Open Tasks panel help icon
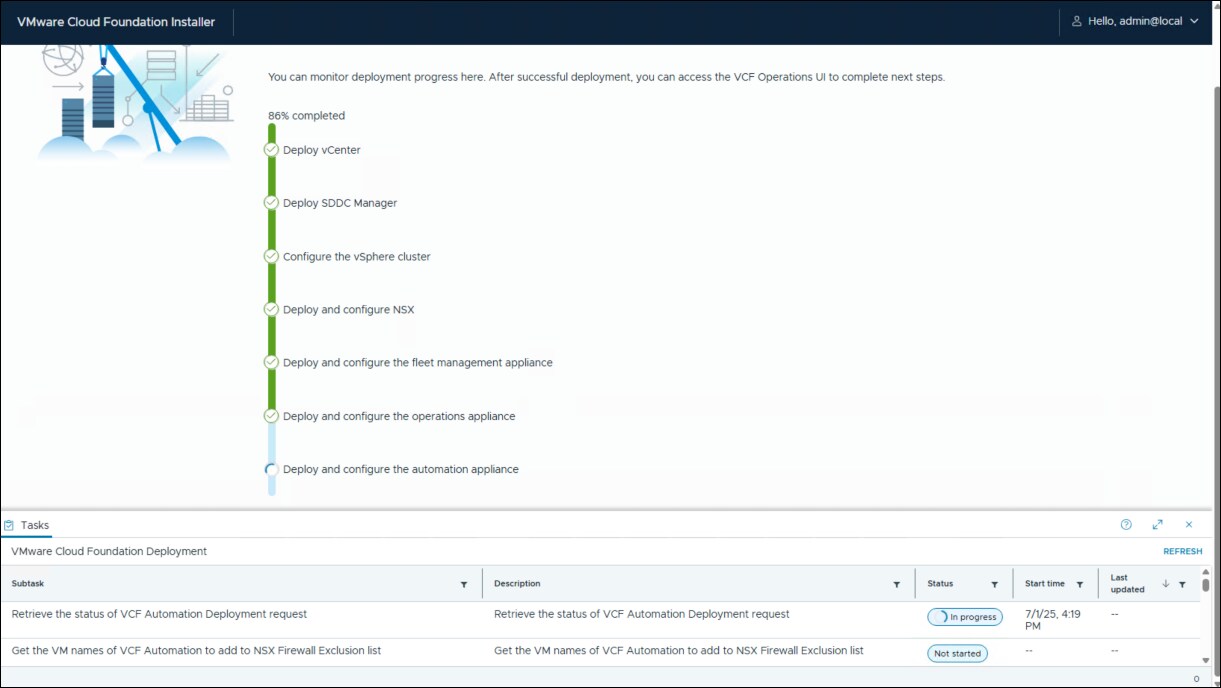 pos(1126,524)
